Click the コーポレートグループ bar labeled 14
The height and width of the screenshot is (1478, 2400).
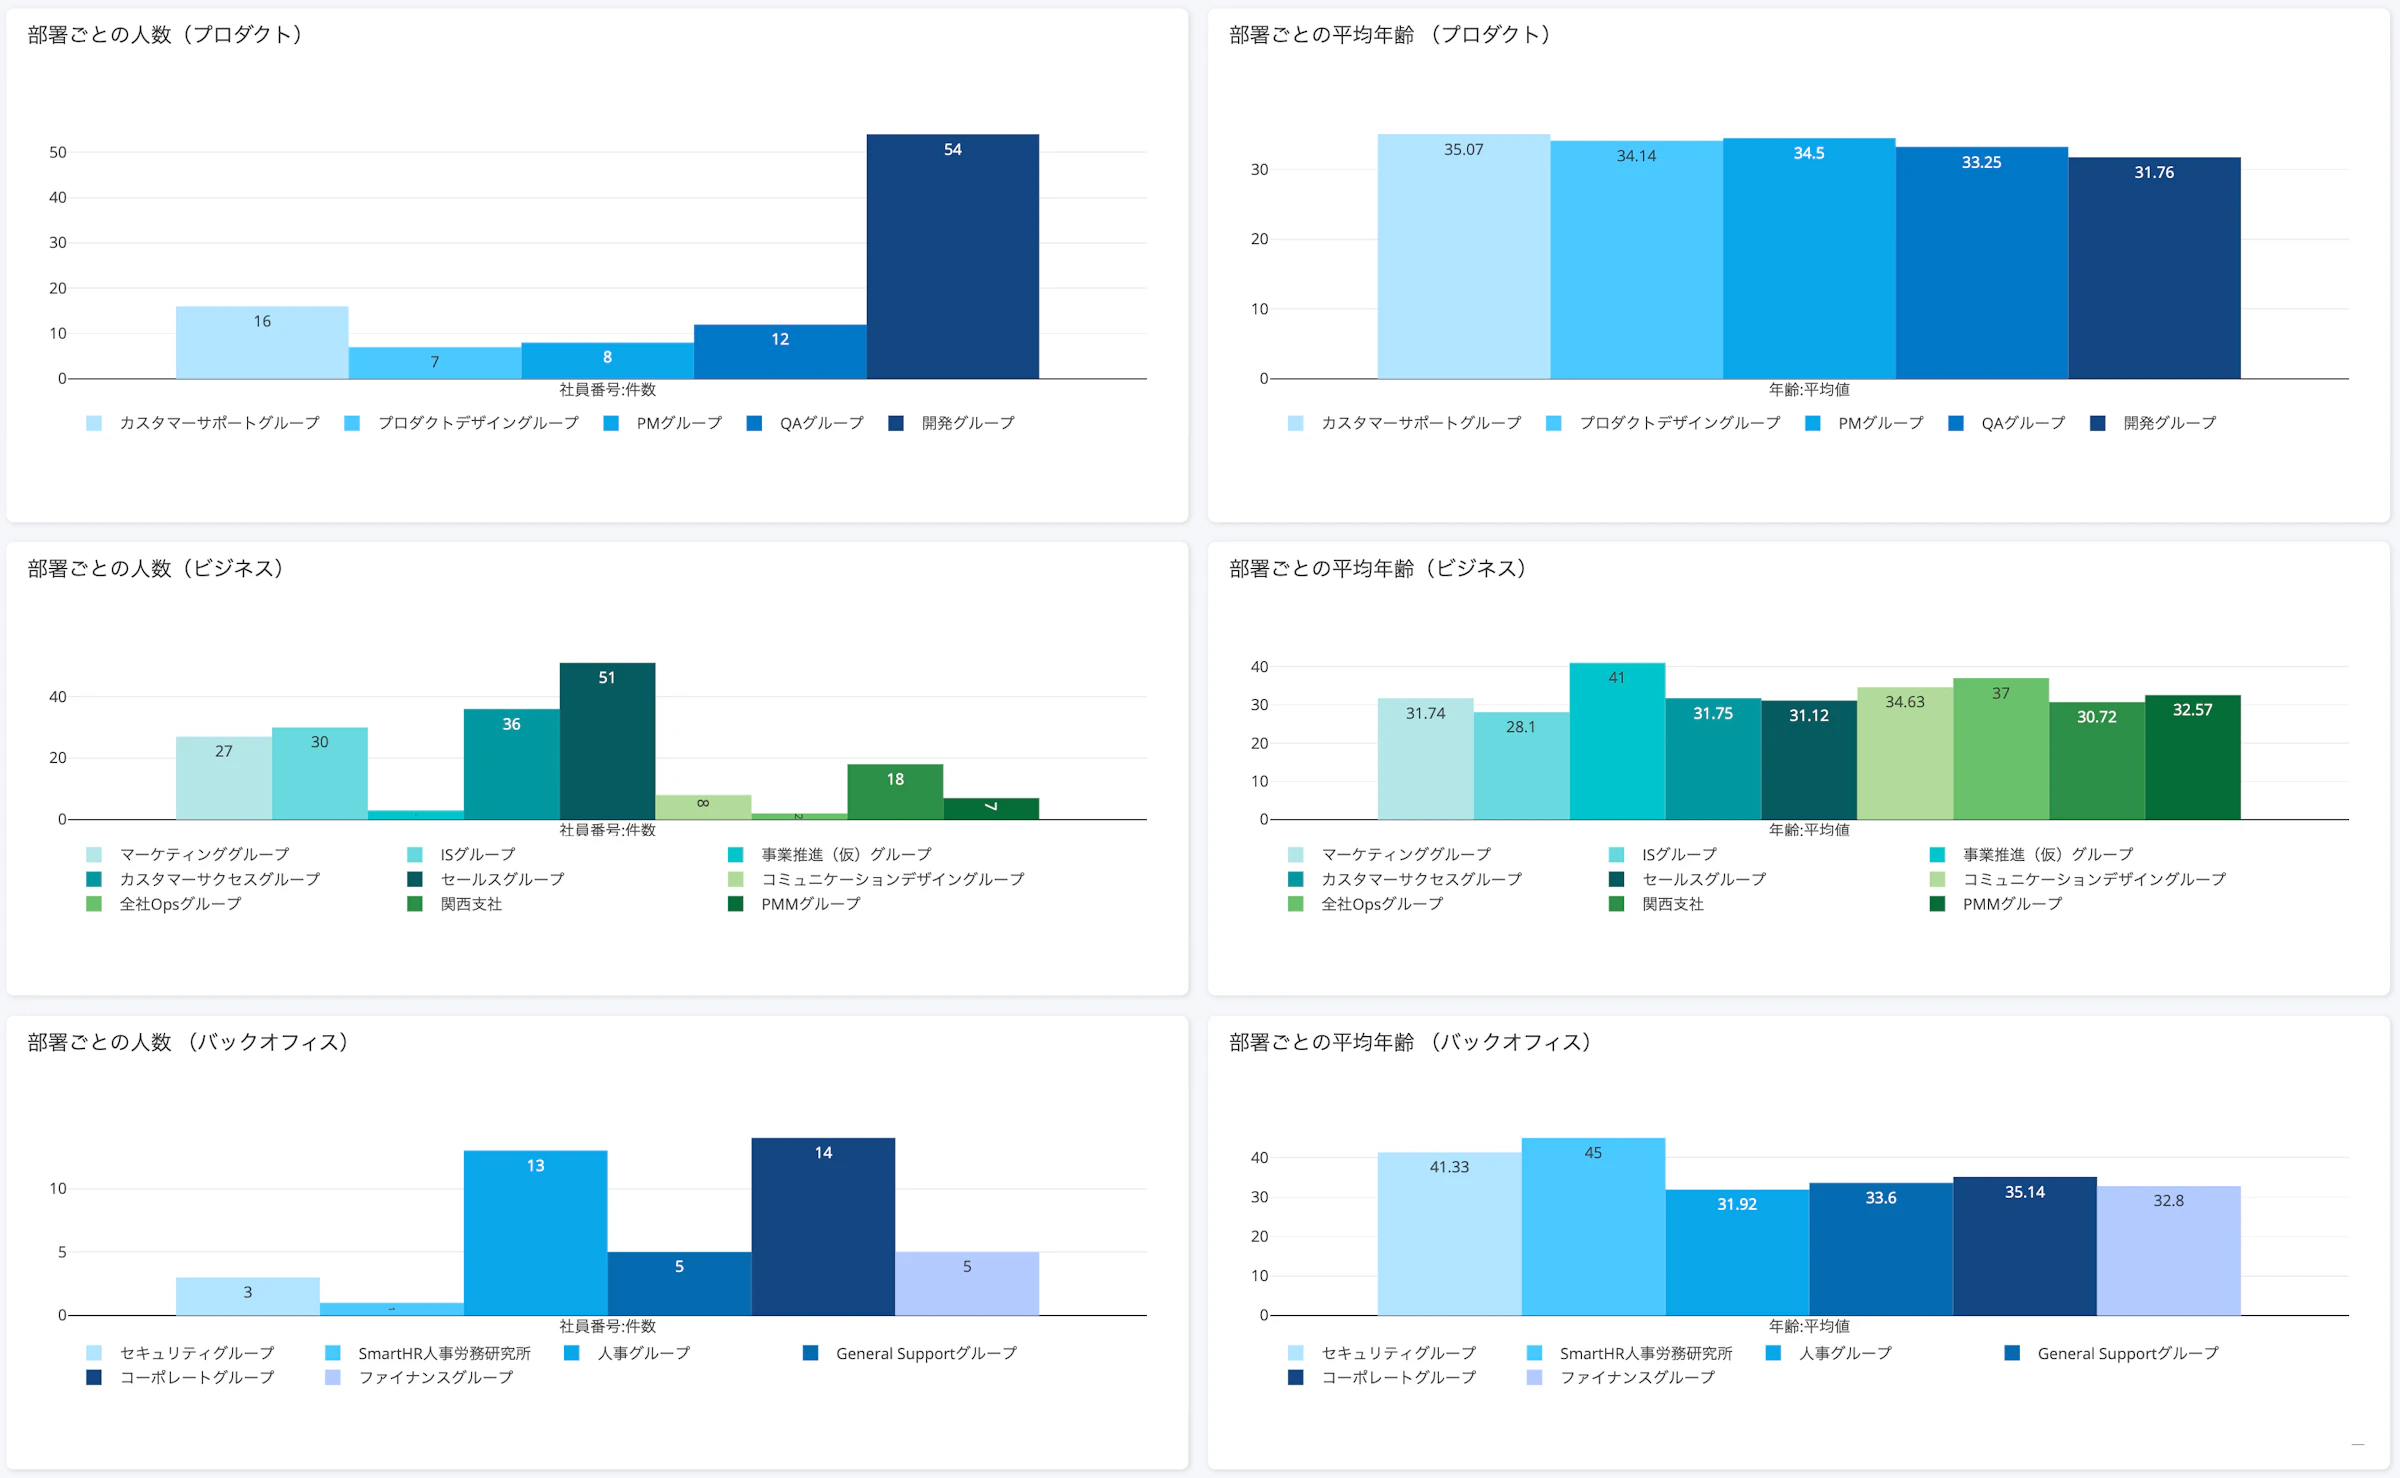tap(823, 1227)
